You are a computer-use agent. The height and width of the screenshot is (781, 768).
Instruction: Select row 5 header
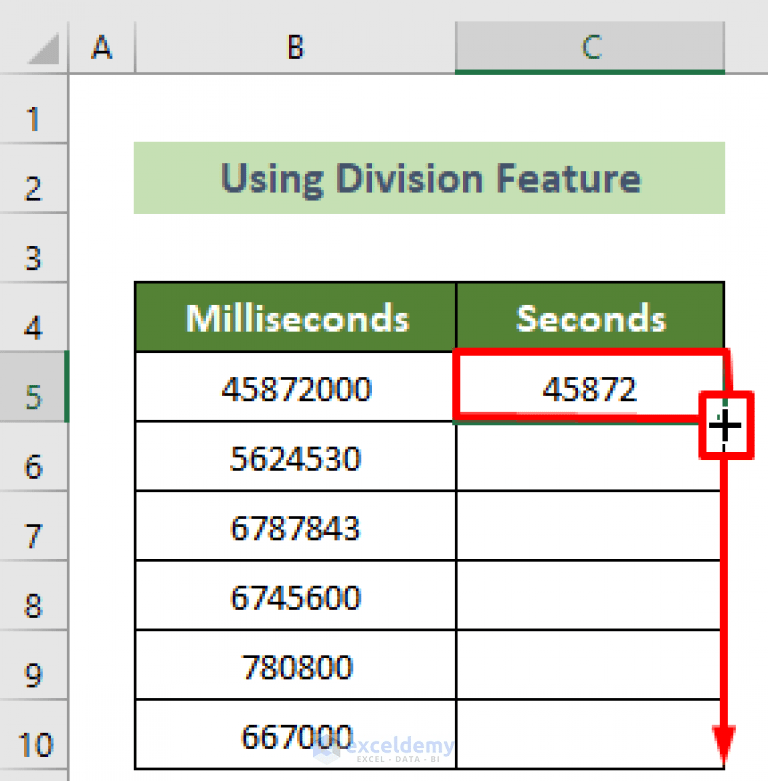pos(33,387)
